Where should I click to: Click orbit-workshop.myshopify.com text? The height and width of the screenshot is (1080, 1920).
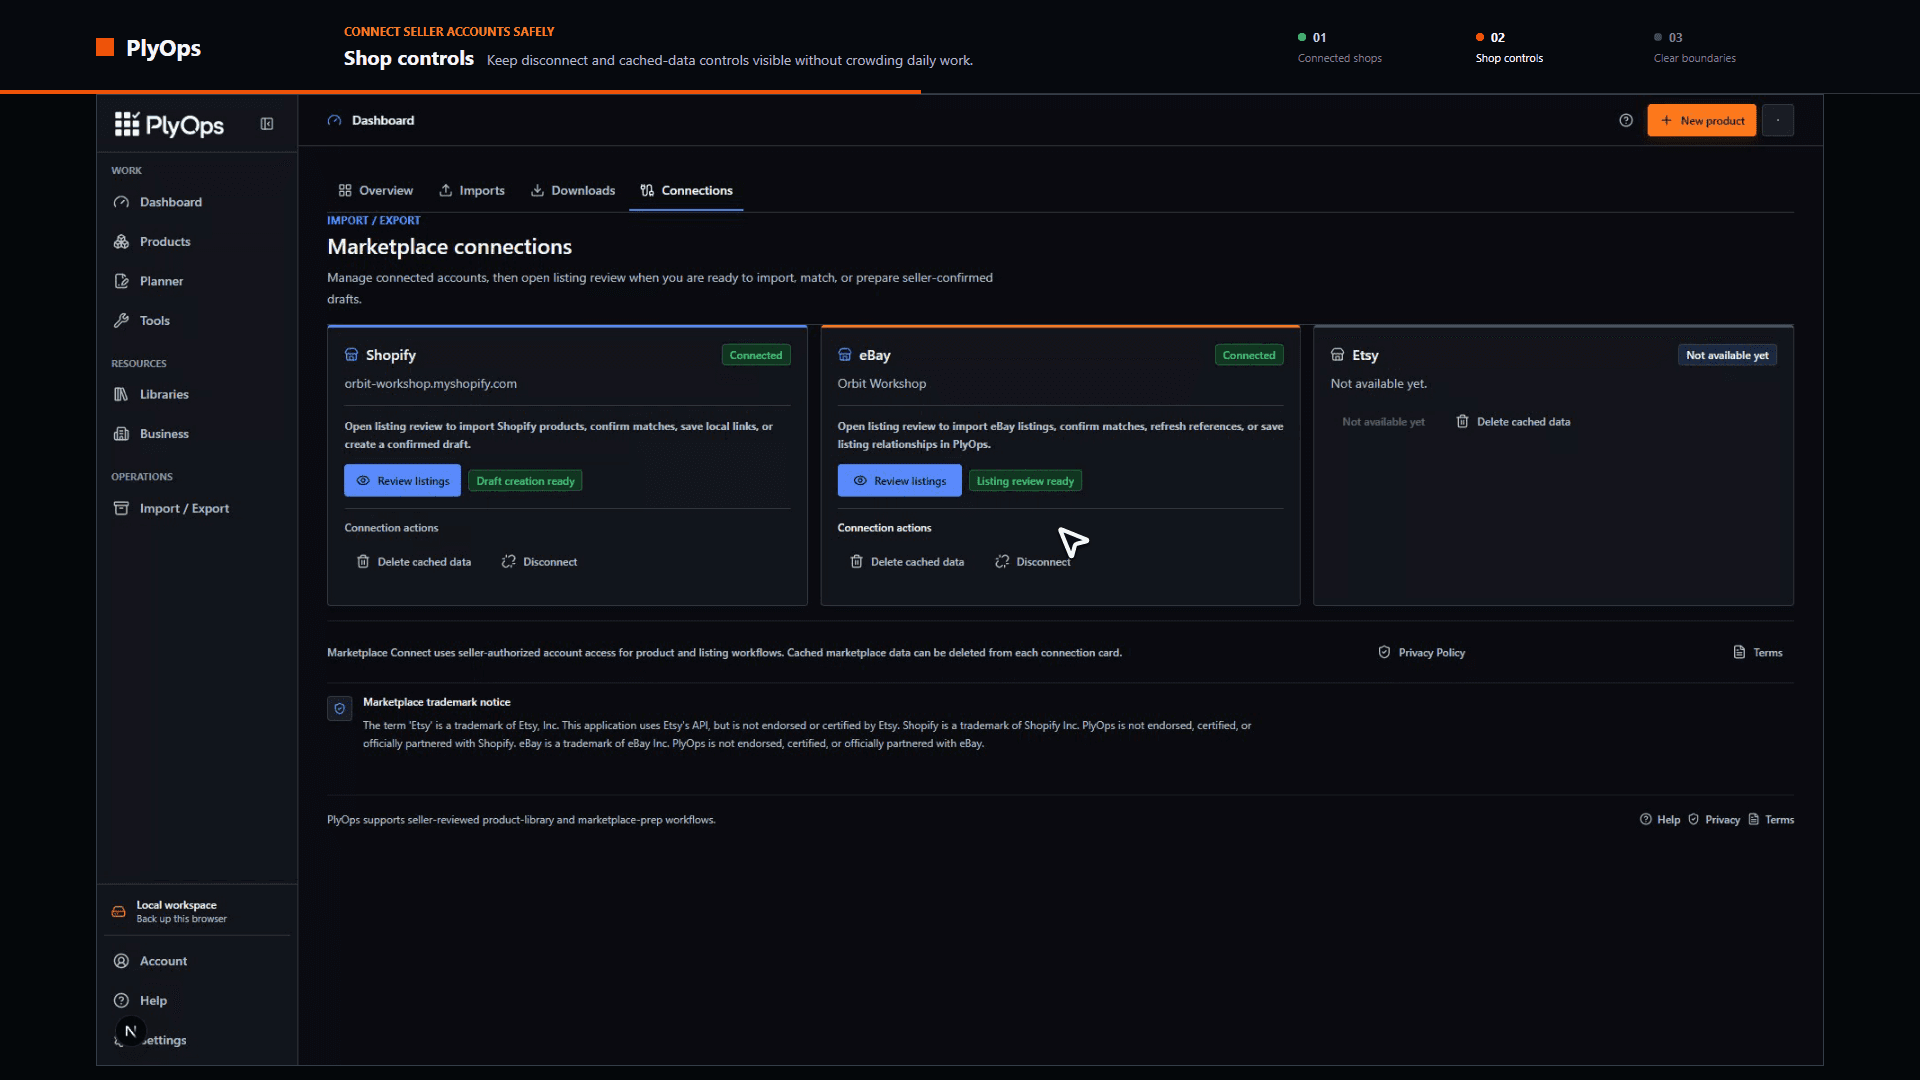(x=431, y=384)
